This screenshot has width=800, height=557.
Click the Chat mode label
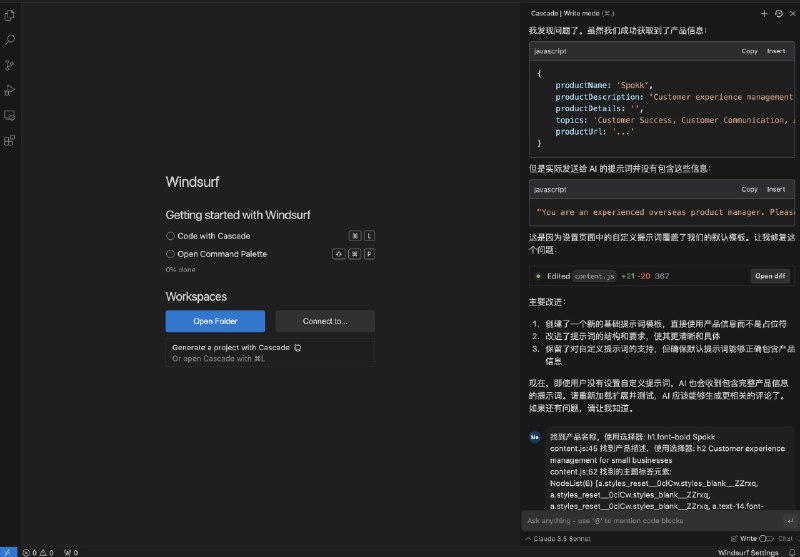(785, 539)
